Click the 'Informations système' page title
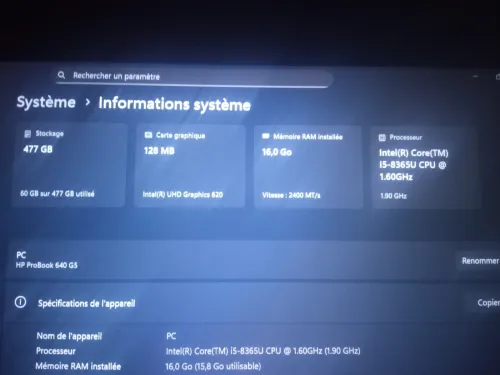500x375 pixels. tap(174, 104)
